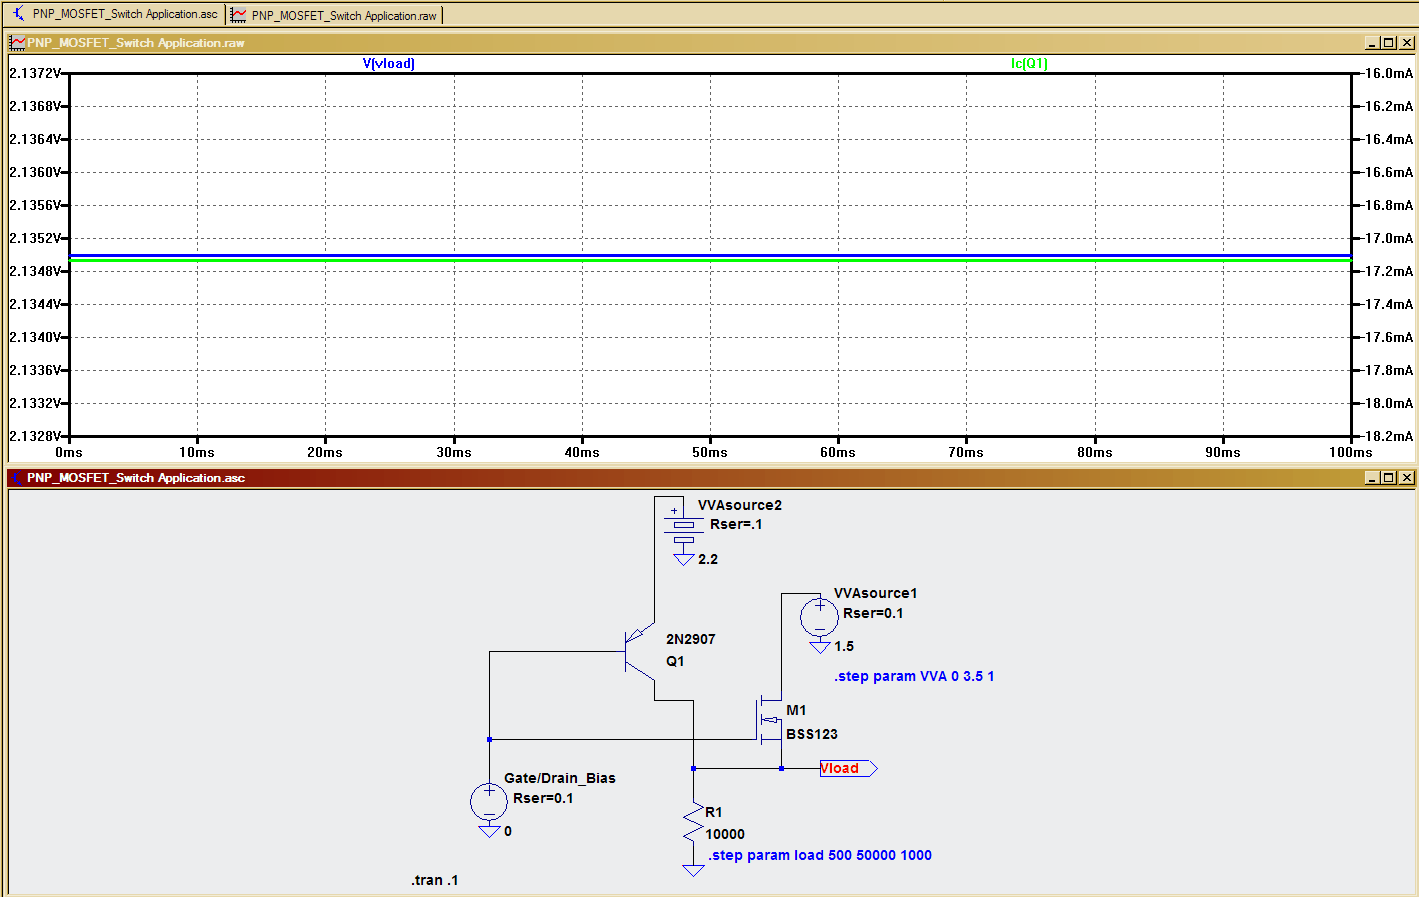
Task: Click the 50ms time axis label
Action: coord(710,452)
